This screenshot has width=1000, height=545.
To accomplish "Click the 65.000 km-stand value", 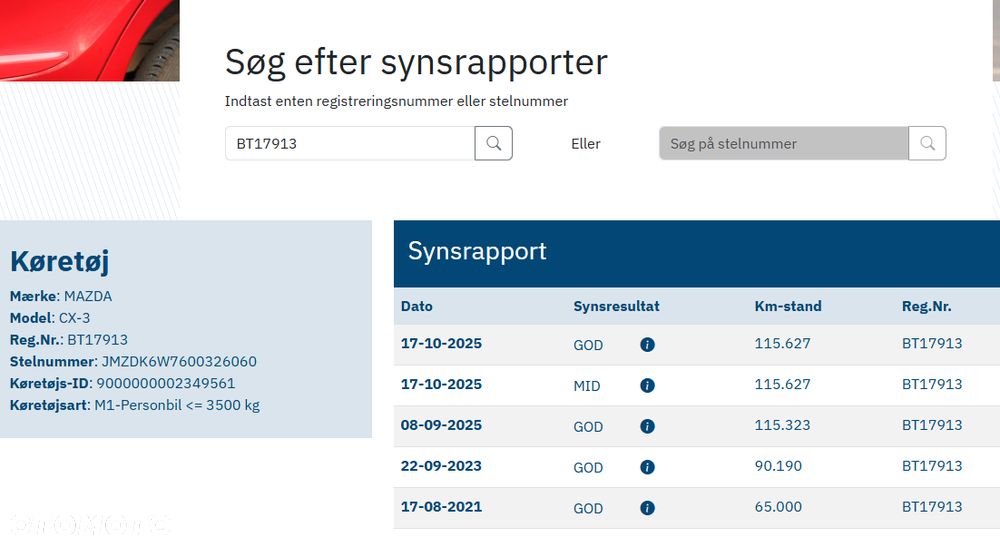I will [778, 507].
